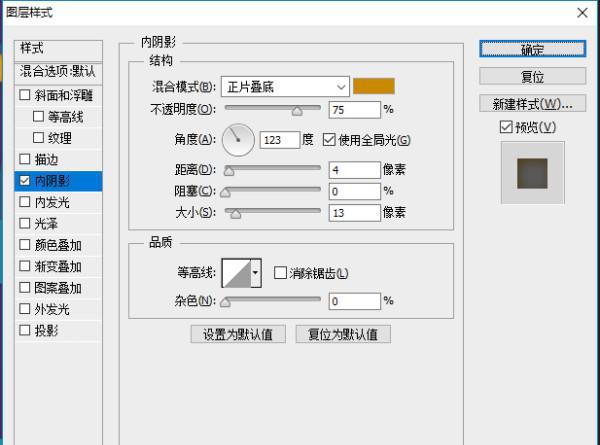Click the 不透明度 slider handle

[x=297, y=111]
